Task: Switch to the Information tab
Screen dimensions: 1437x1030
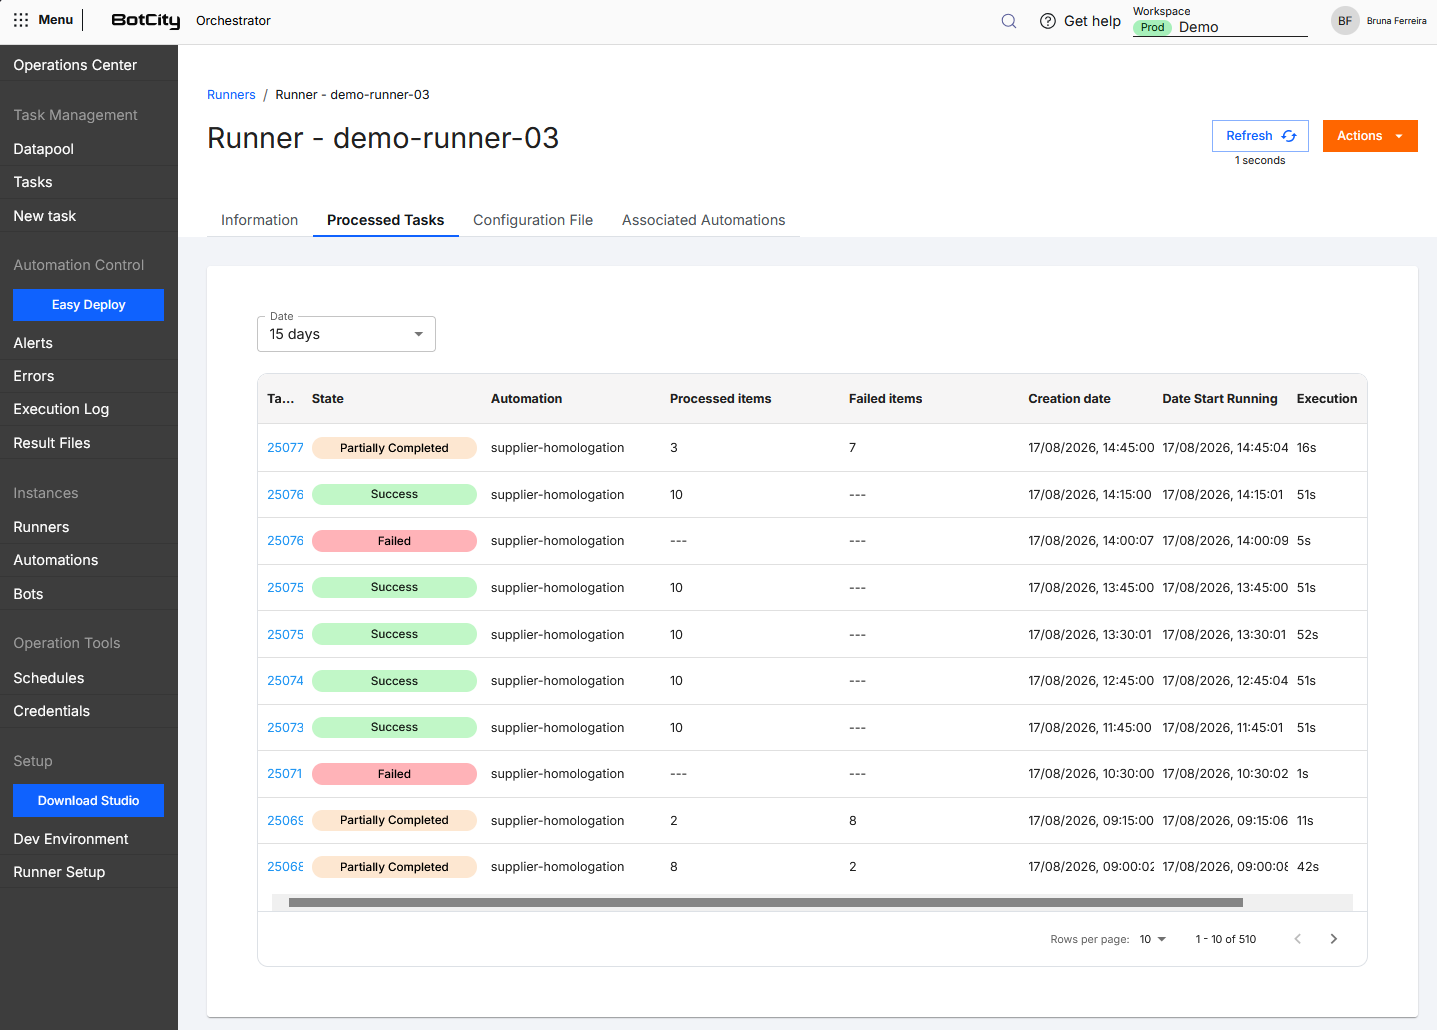Action: (x=259, y=220)
